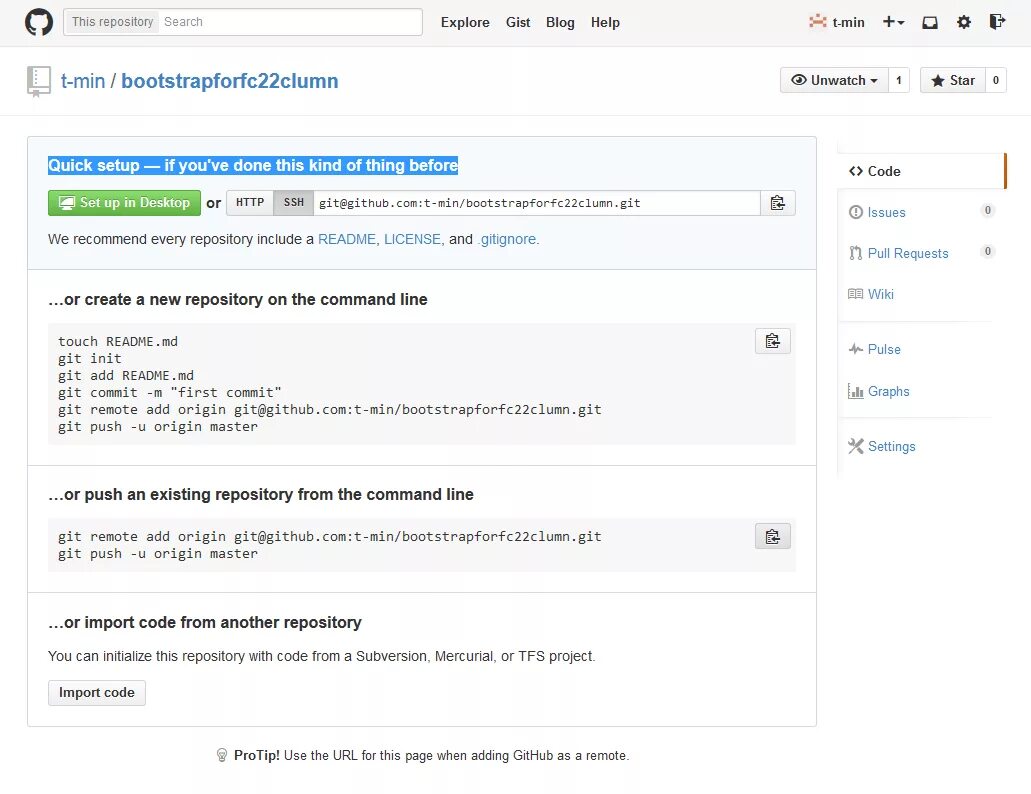Click the 'git init' command line
The image size is (1031, 794).
click(89, 358)
